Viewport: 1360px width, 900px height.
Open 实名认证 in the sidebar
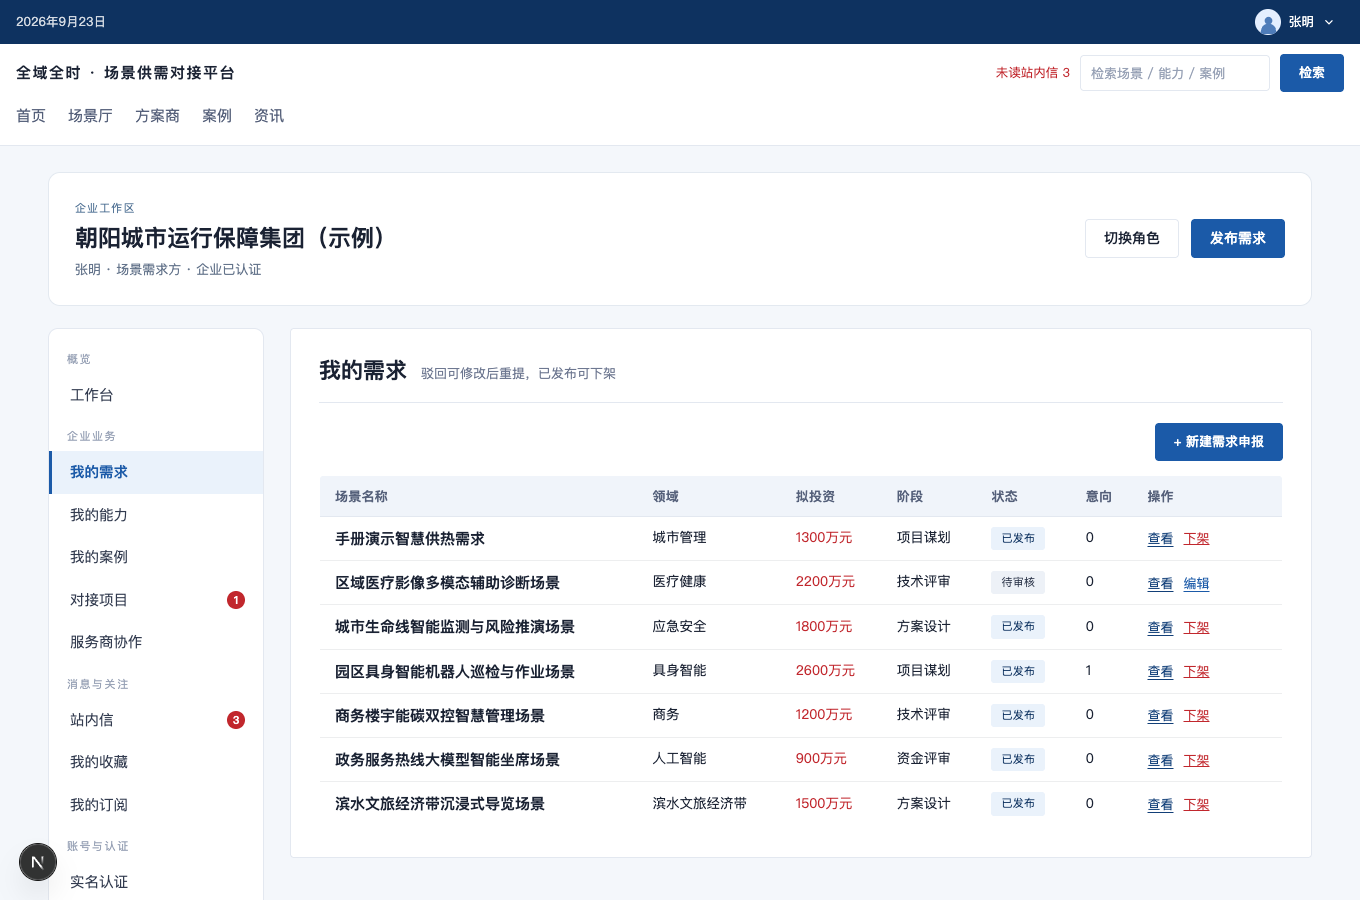[156, 882]
